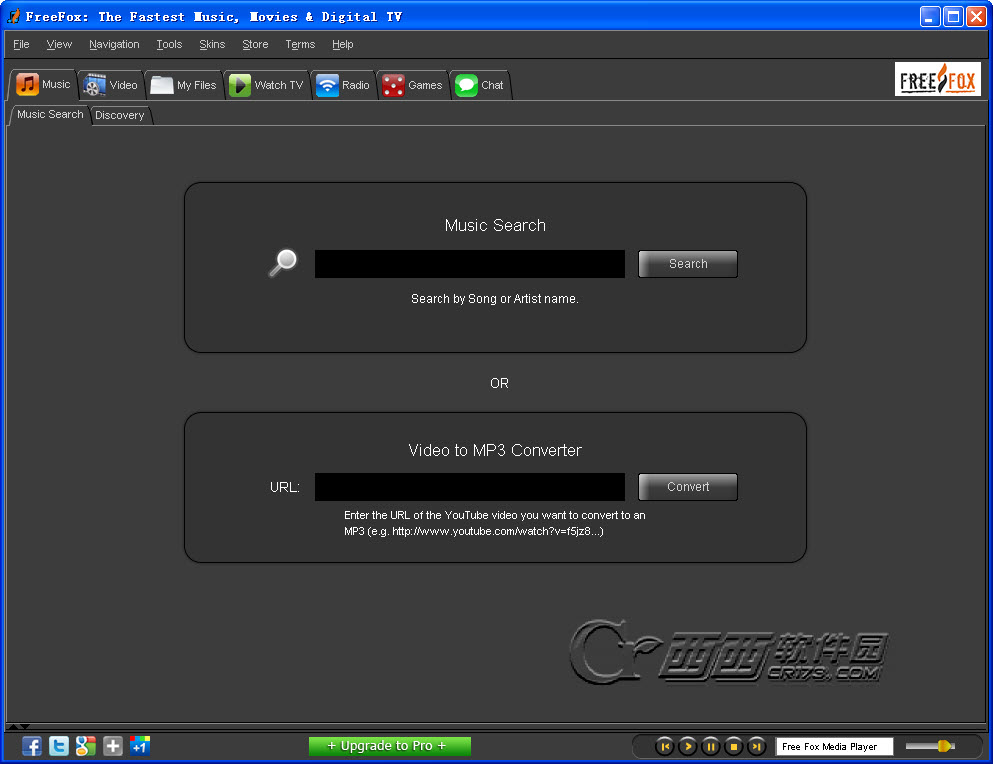
Task: Play the current media
Action: 688,746
